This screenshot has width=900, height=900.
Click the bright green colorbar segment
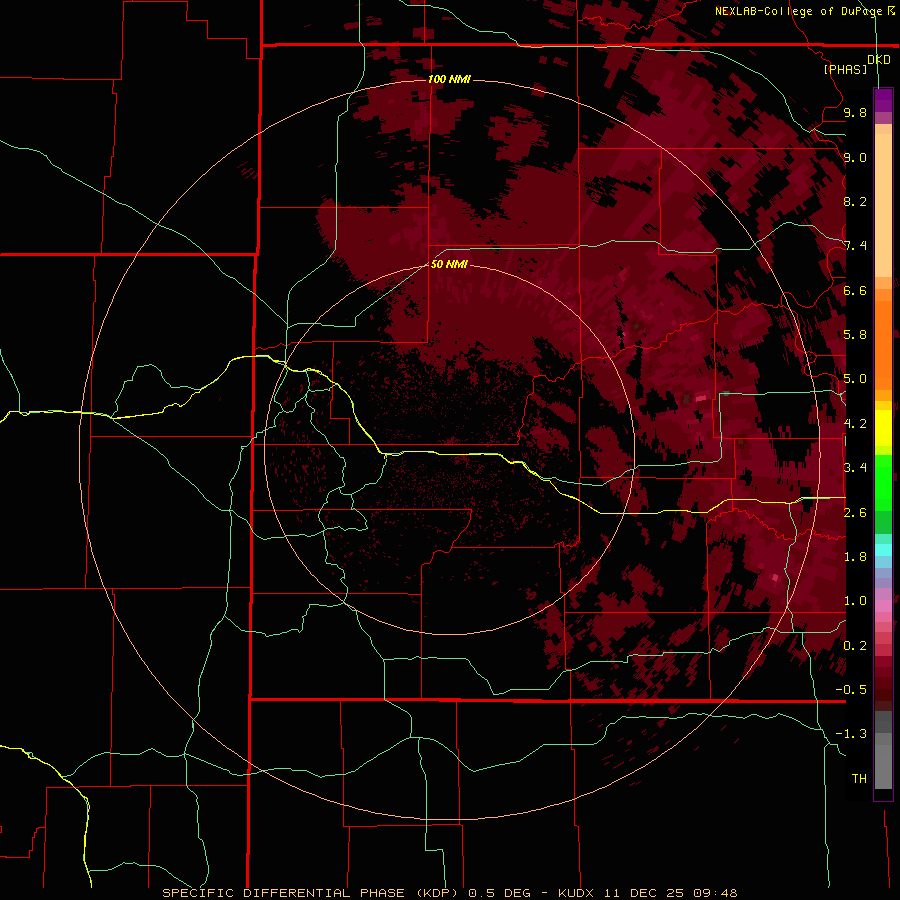[x=883, y=482]
